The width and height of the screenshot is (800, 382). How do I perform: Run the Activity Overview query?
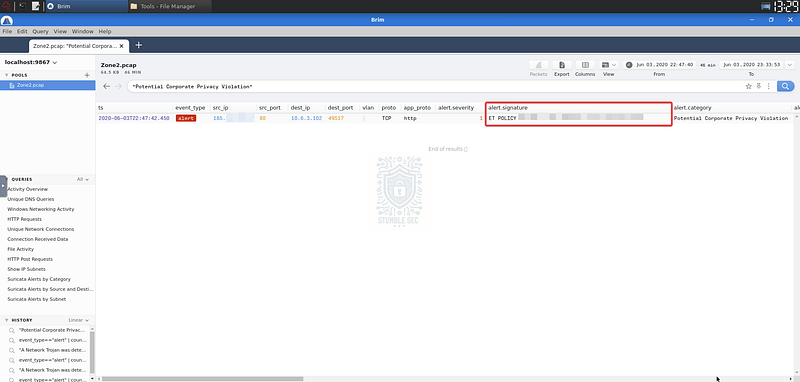pyautogui.click(x=28, y=189)
